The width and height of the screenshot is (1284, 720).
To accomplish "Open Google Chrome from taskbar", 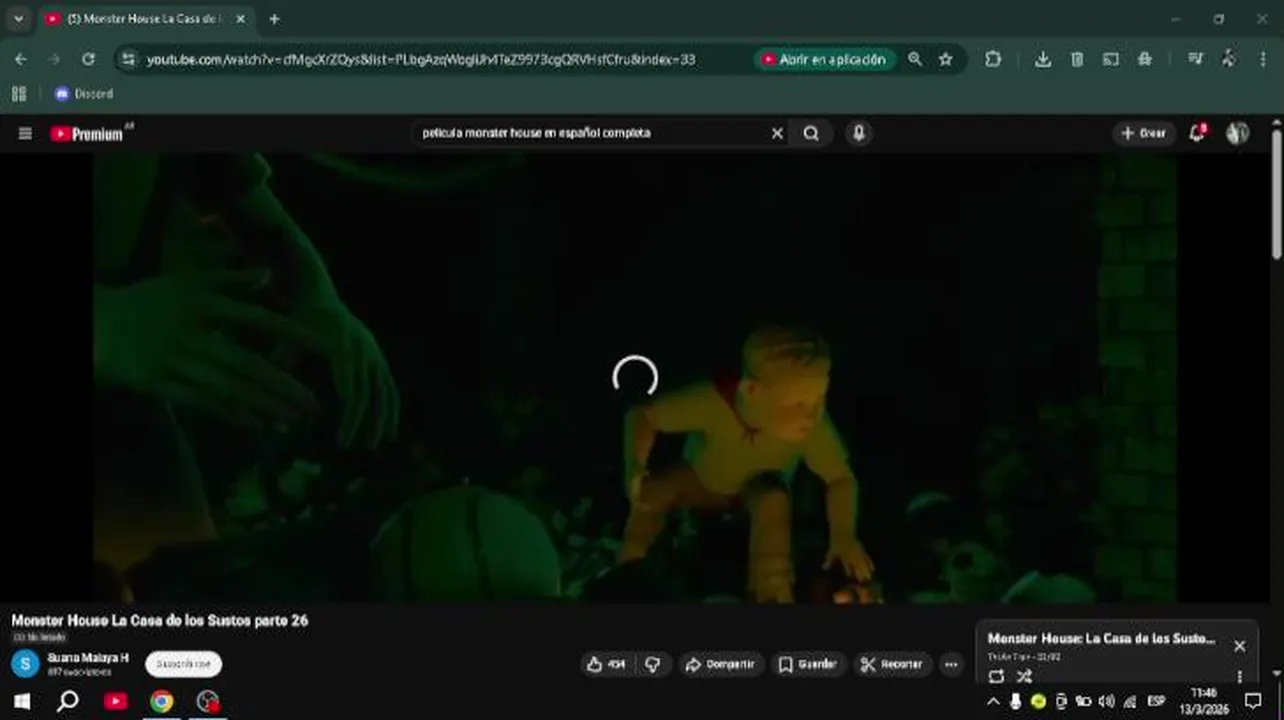I will click(162, 701).
